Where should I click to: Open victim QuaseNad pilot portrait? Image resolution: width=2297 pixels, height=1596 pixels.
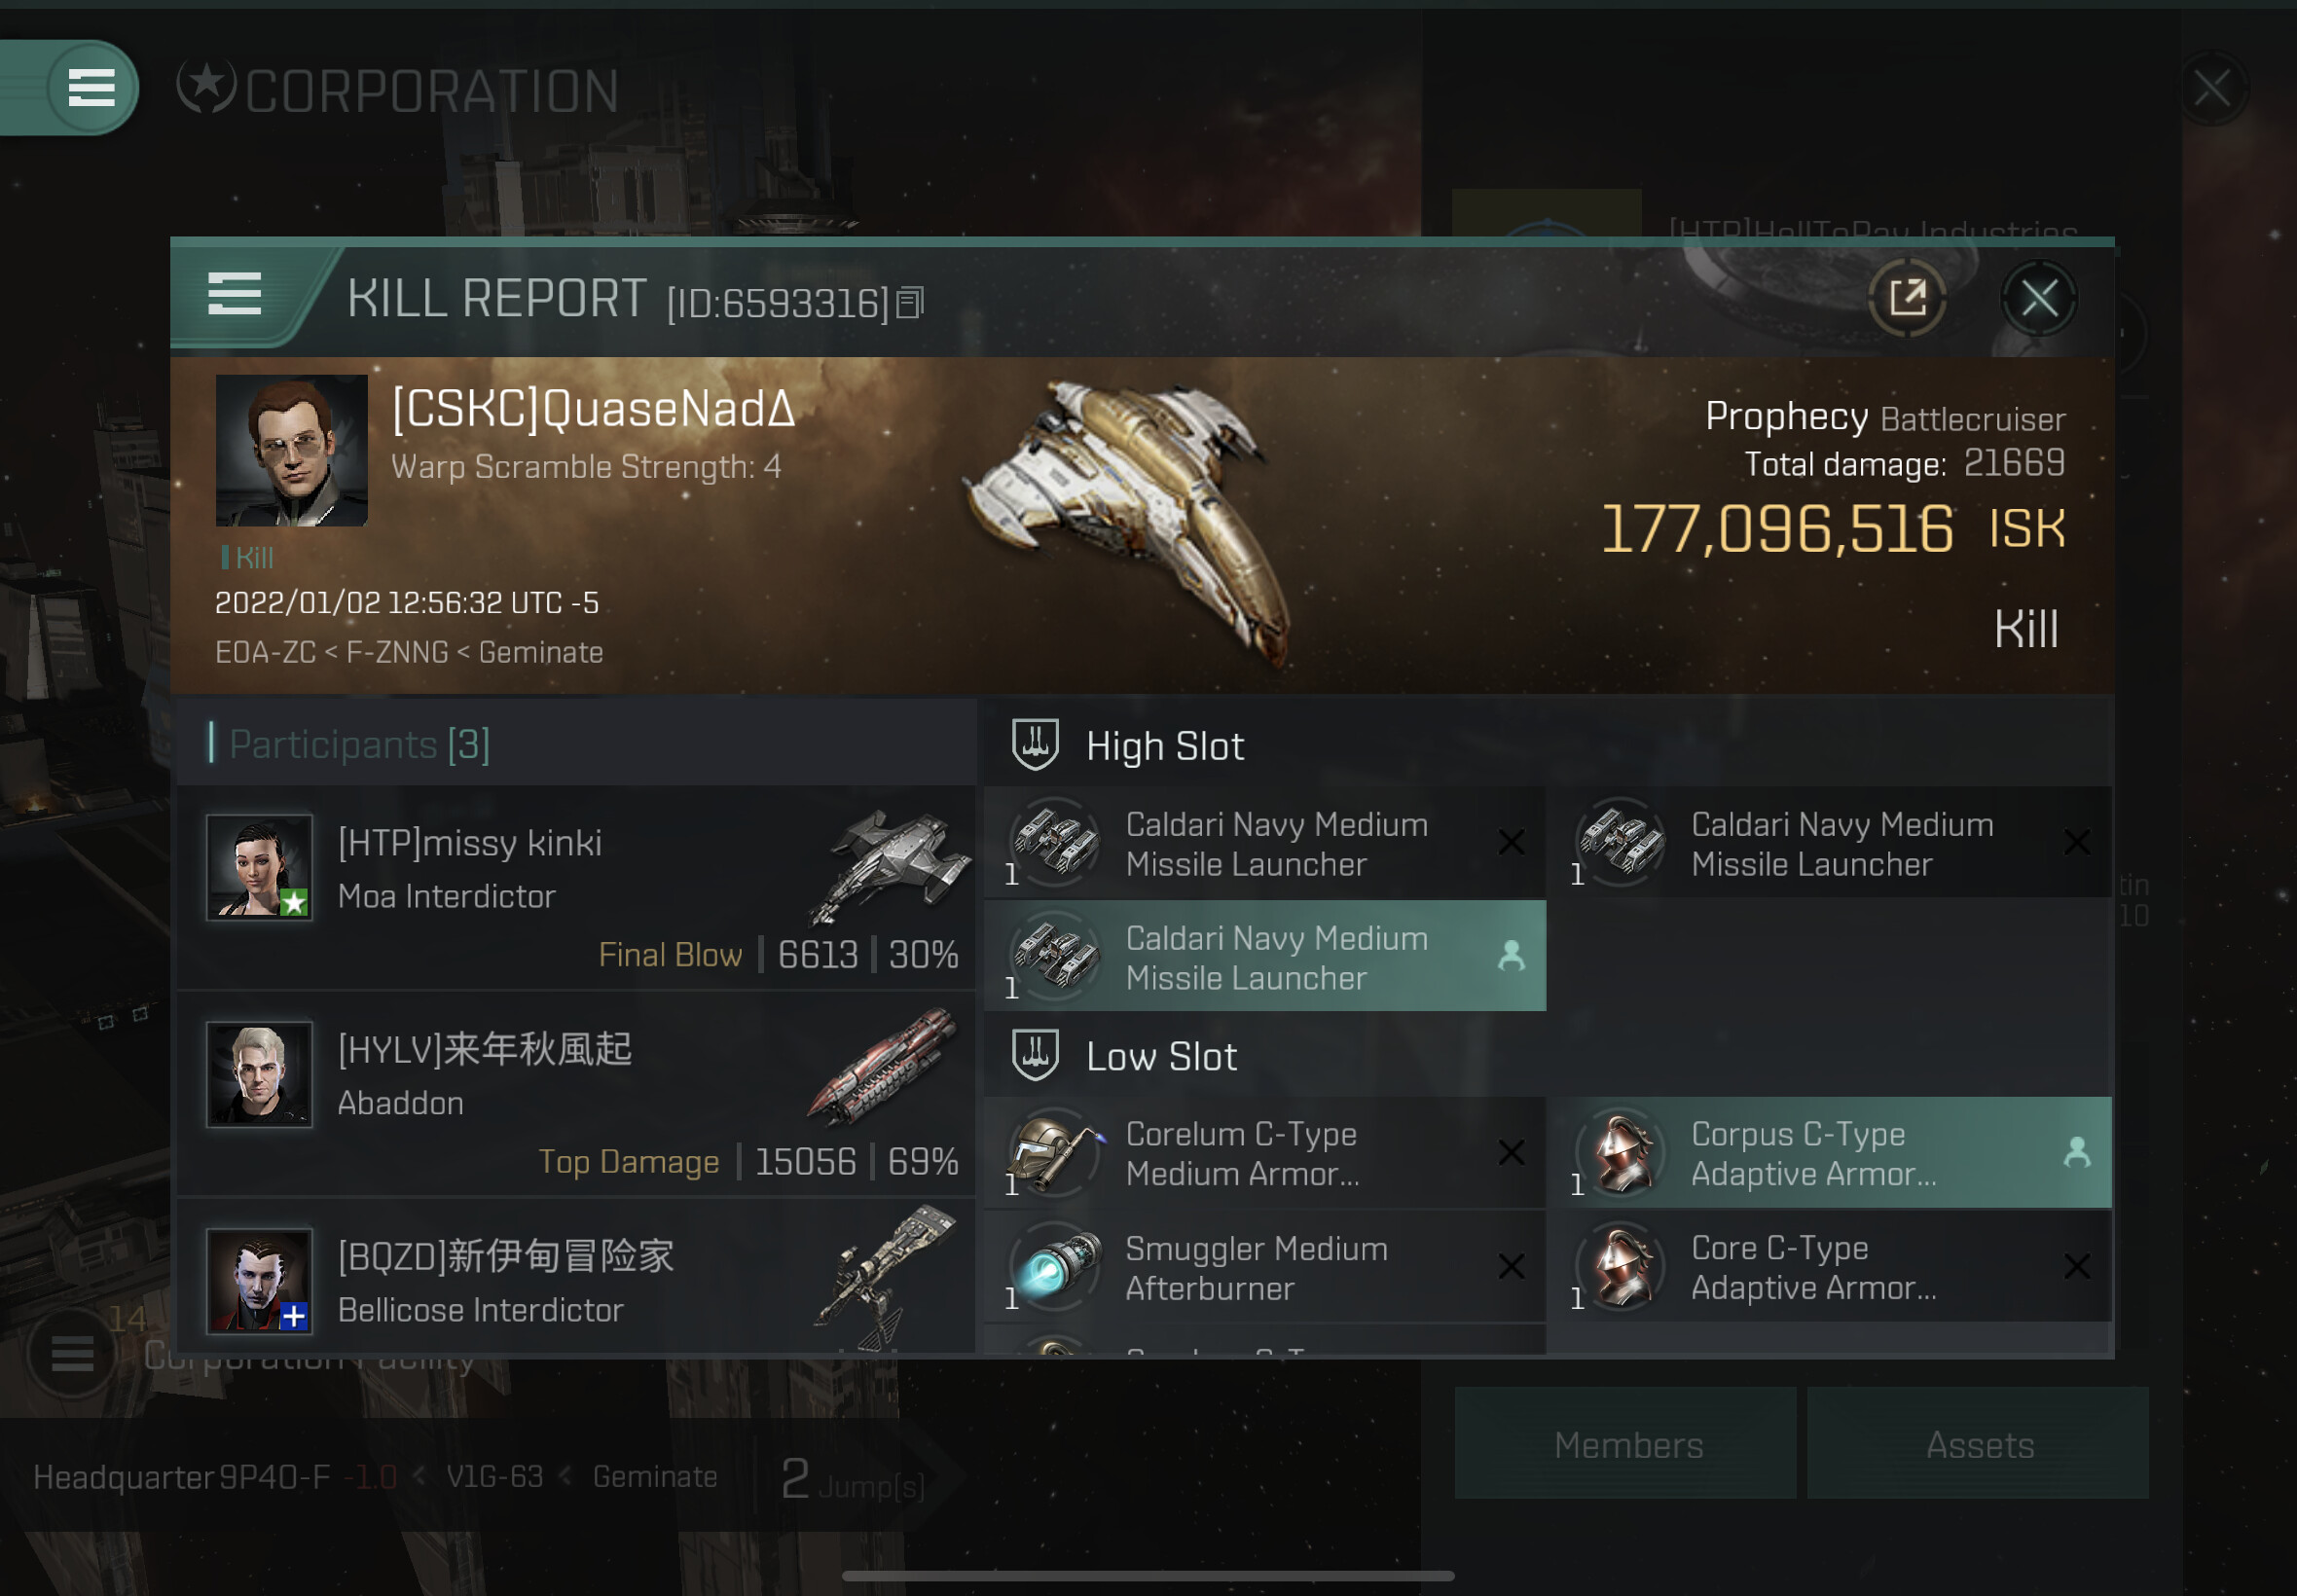tap(292, 450)
